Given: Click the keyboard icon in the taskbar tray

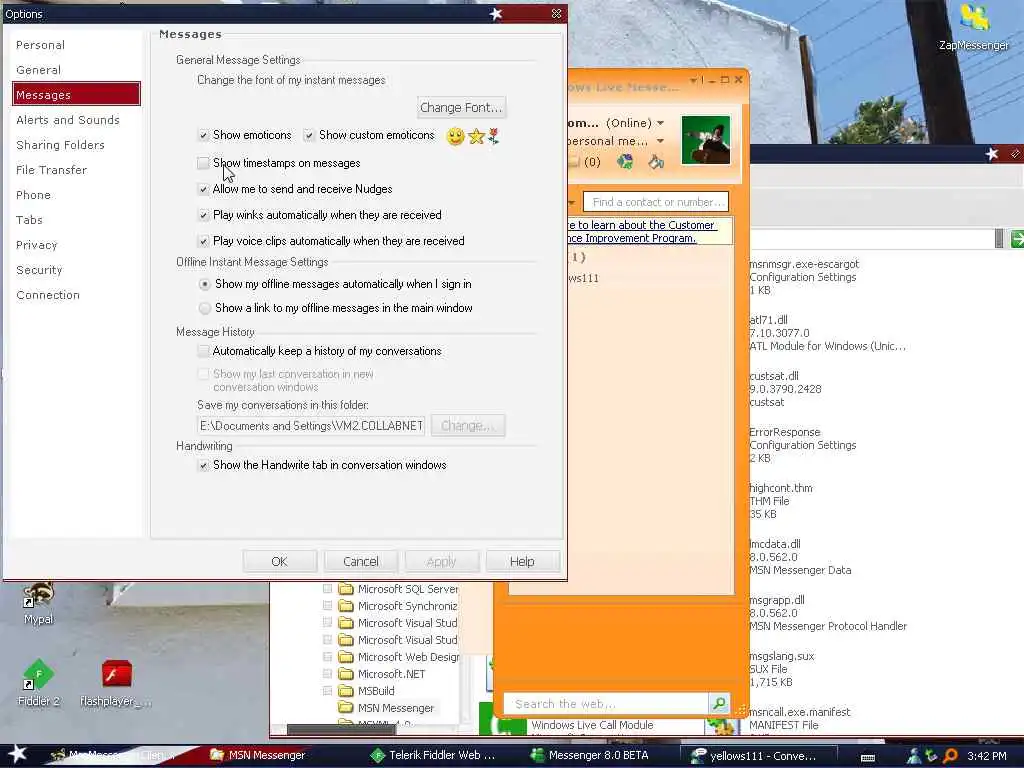Looking at the screenshot, I should pos(868,758).
